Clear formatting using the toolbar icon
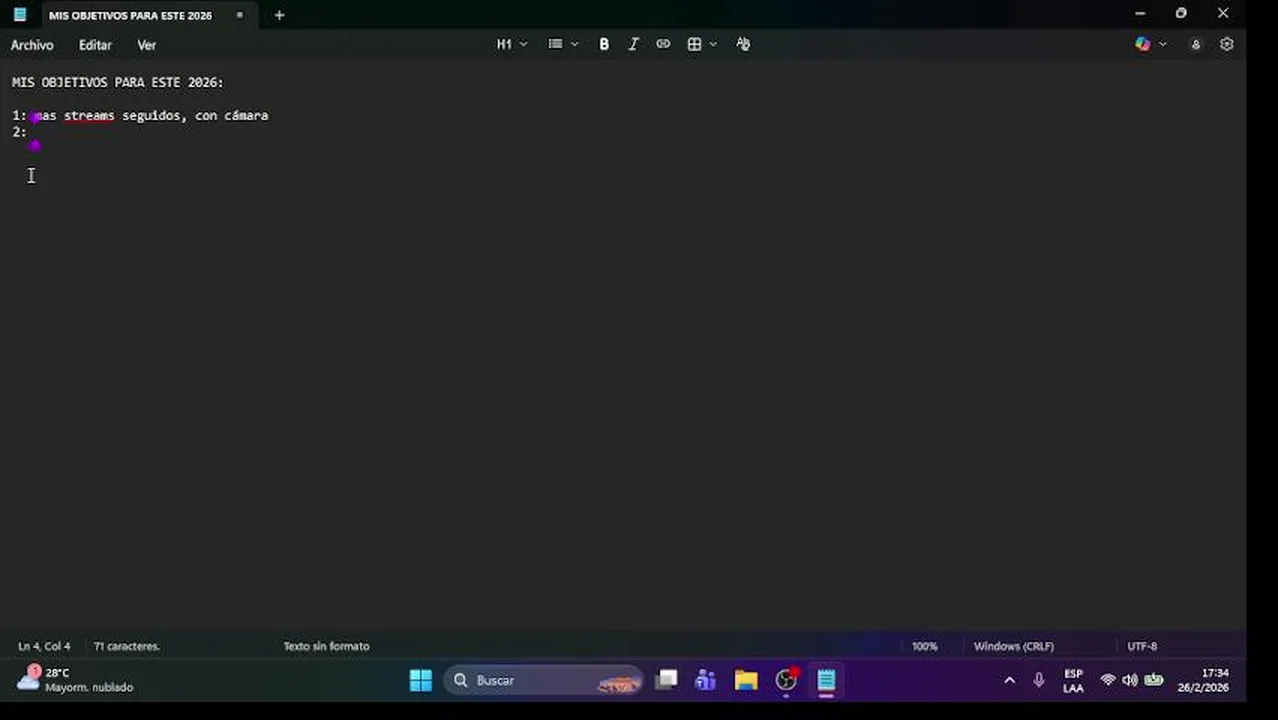The width and height of the screenshot is (1278, 720). 743,44
